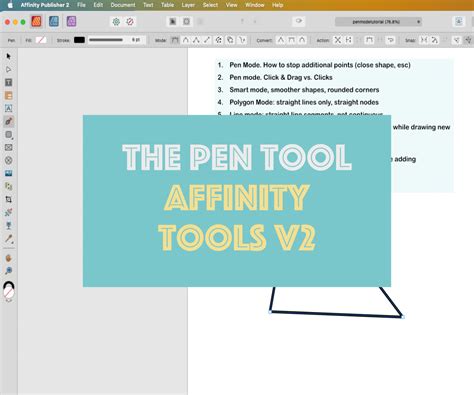Select the orange Table tool
This screenshot has height=395, width=474.
[9, 96]
